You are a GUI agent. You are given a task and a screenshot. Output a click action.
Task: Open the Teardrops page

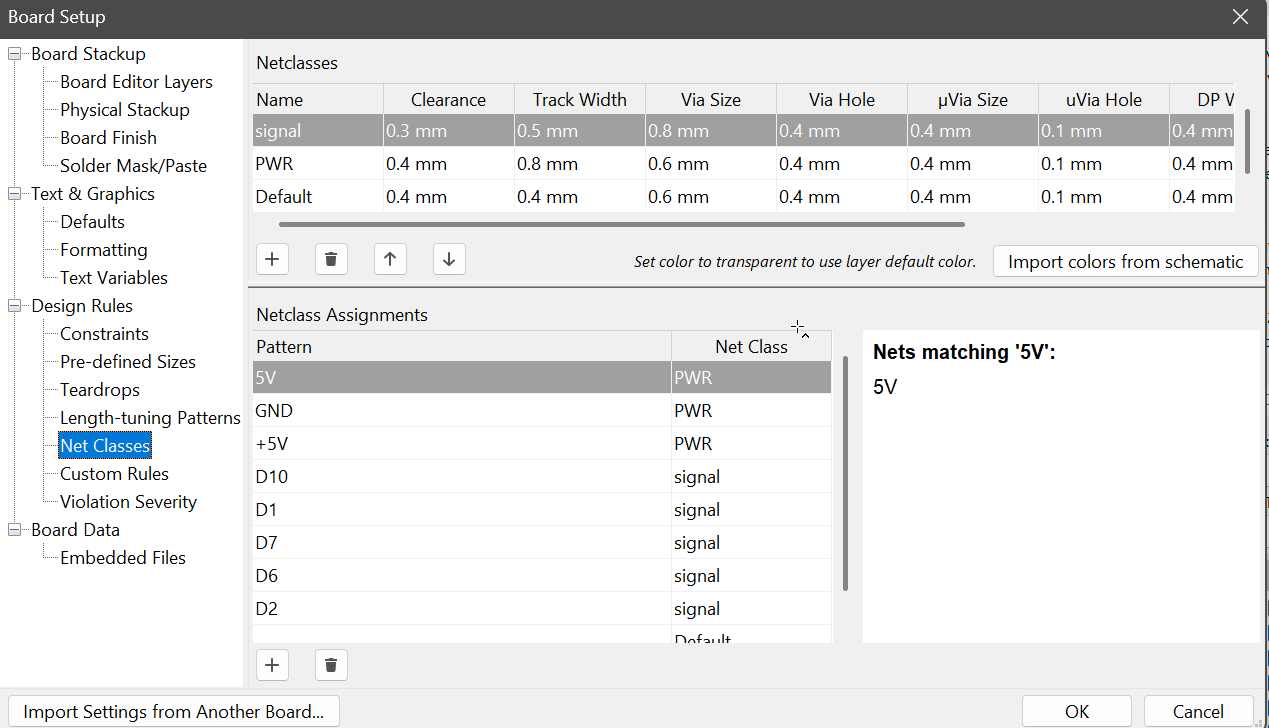(x=99, y=390)
